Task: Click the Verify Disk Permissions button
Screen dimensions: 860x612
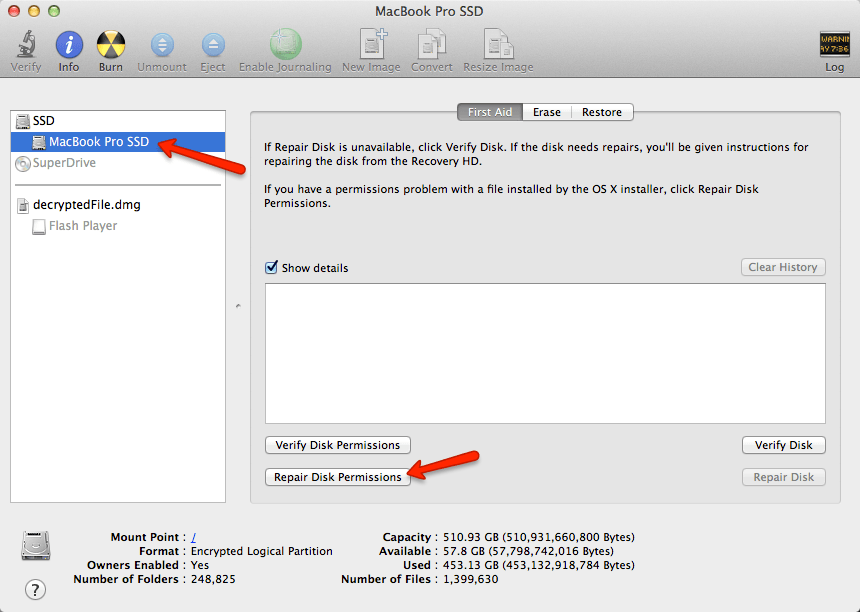Action: [338, 445]
